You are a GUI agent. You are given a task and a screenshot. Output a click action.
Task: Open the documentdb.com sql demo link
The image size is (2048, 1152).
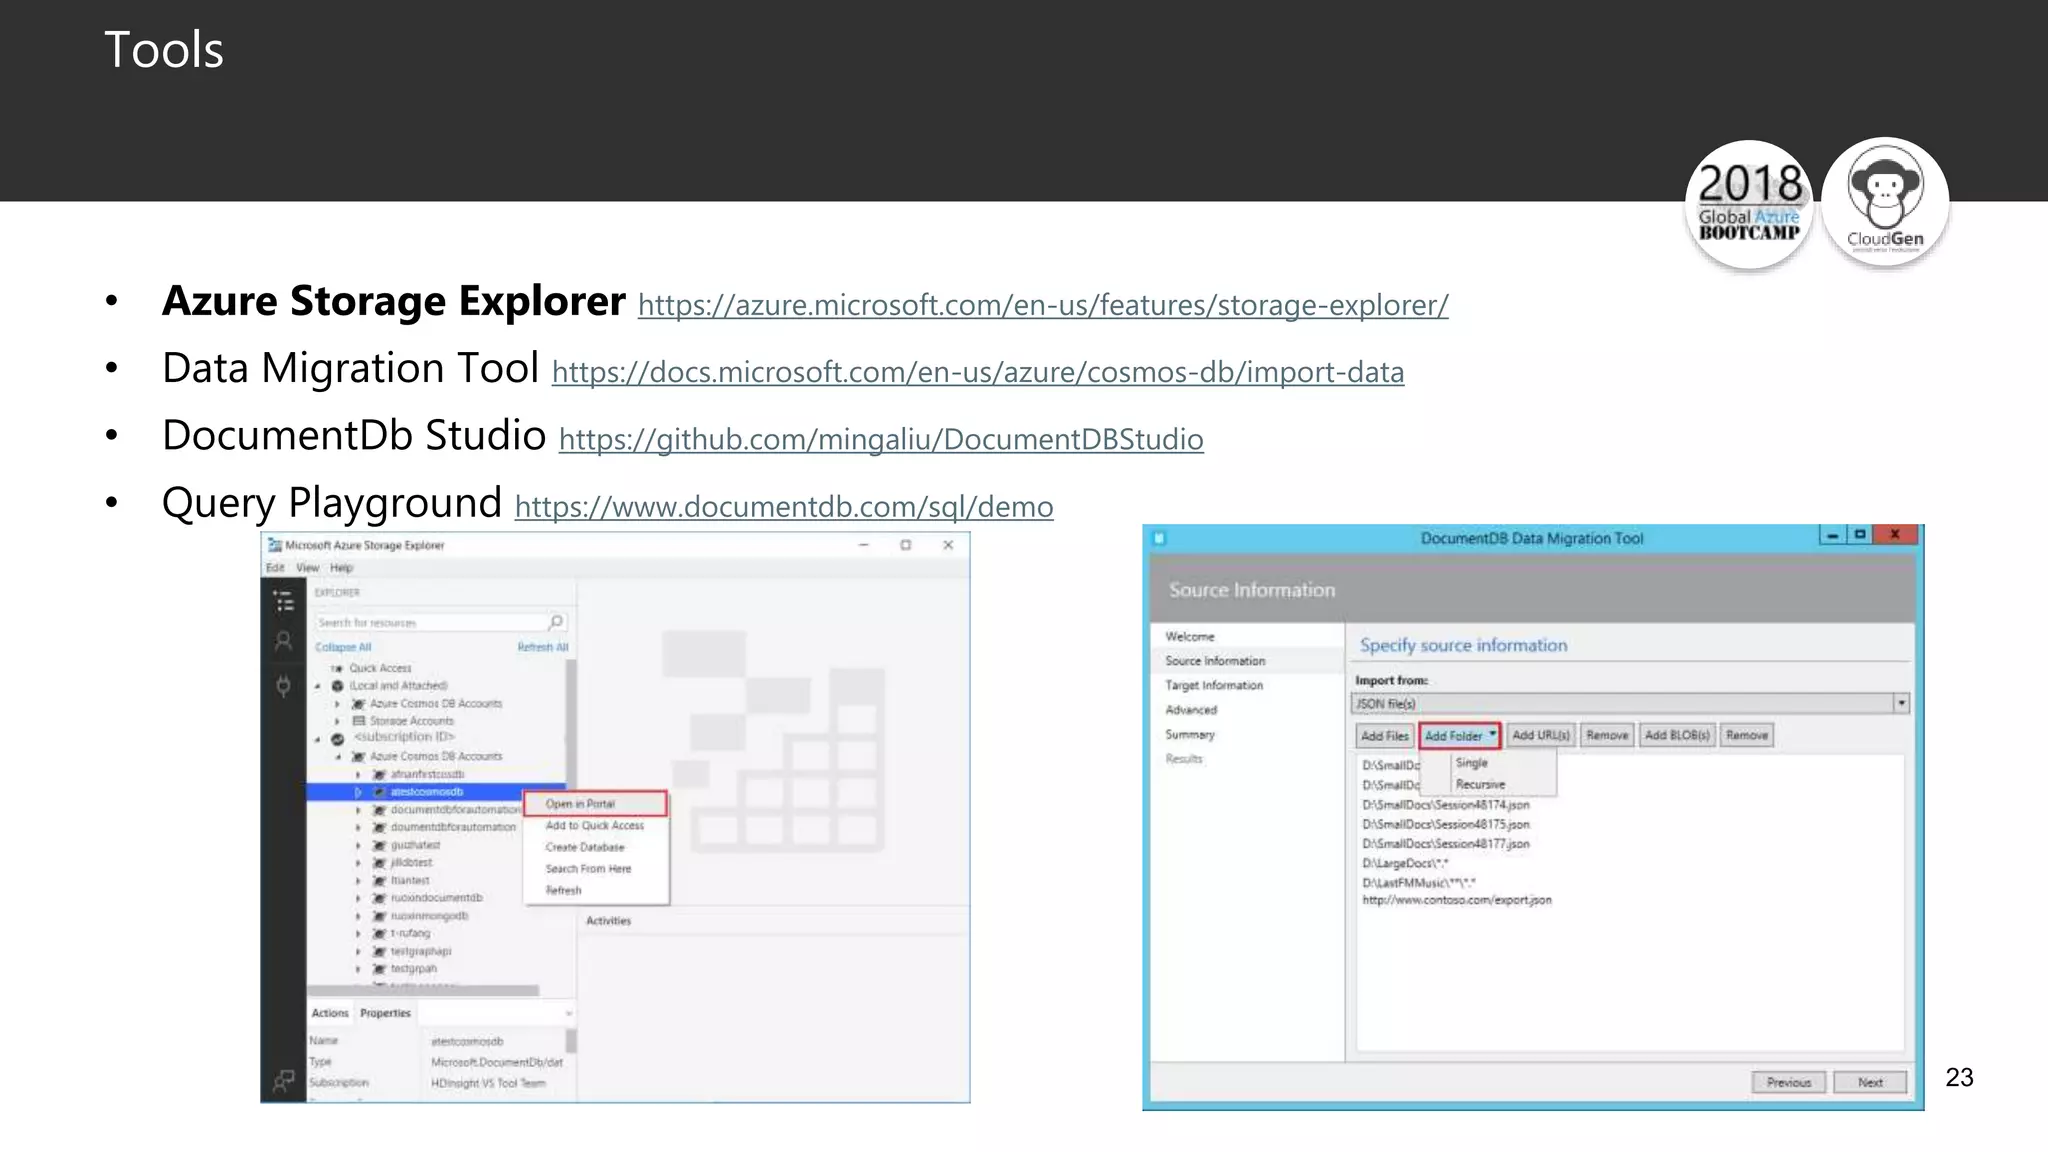coord(784,507)
